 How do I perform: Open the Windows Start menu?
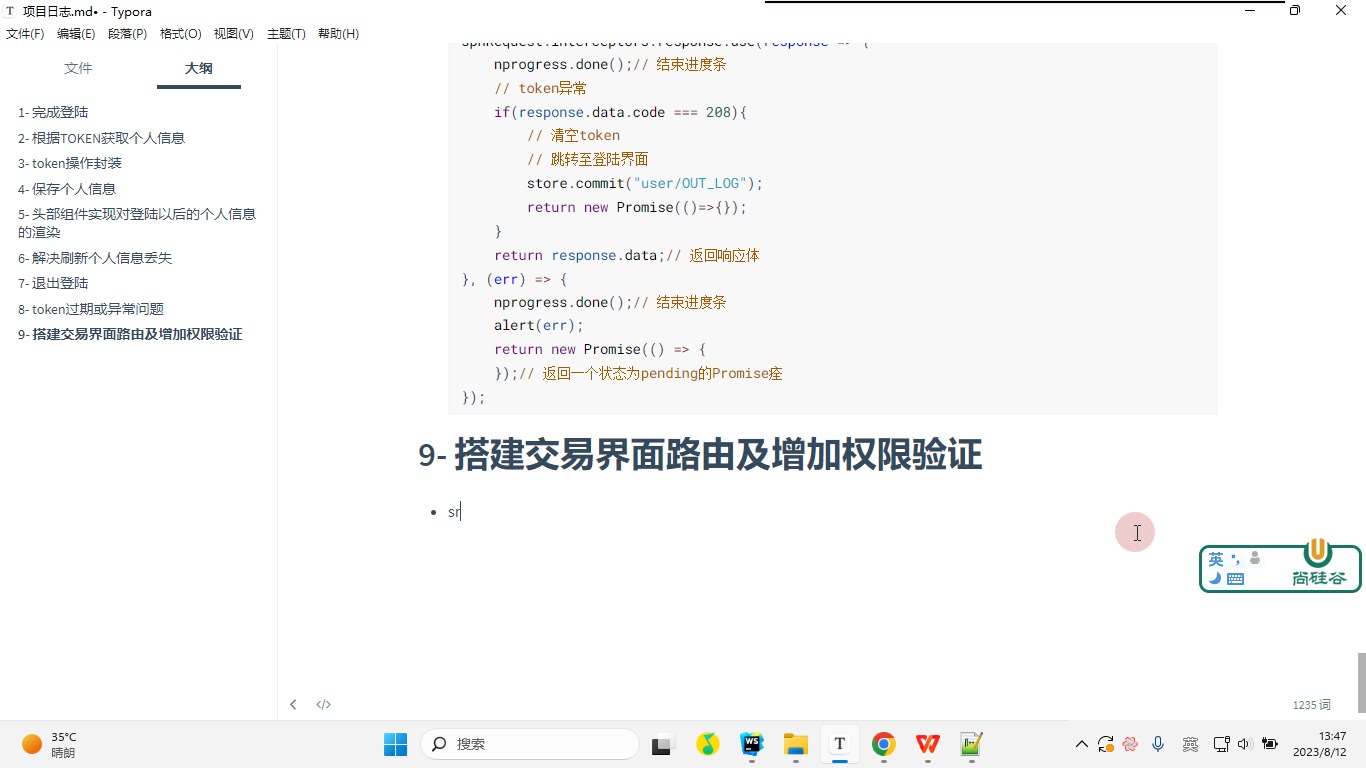(395, 744)
